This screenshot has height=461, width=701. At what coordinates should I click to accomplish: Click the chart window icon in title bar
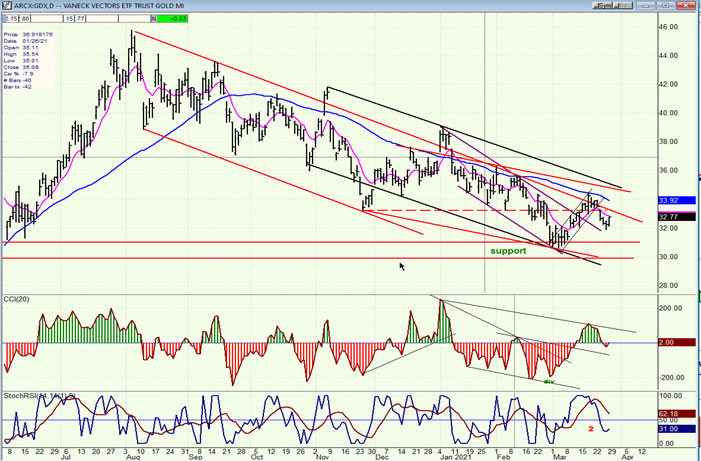(7, 6)
